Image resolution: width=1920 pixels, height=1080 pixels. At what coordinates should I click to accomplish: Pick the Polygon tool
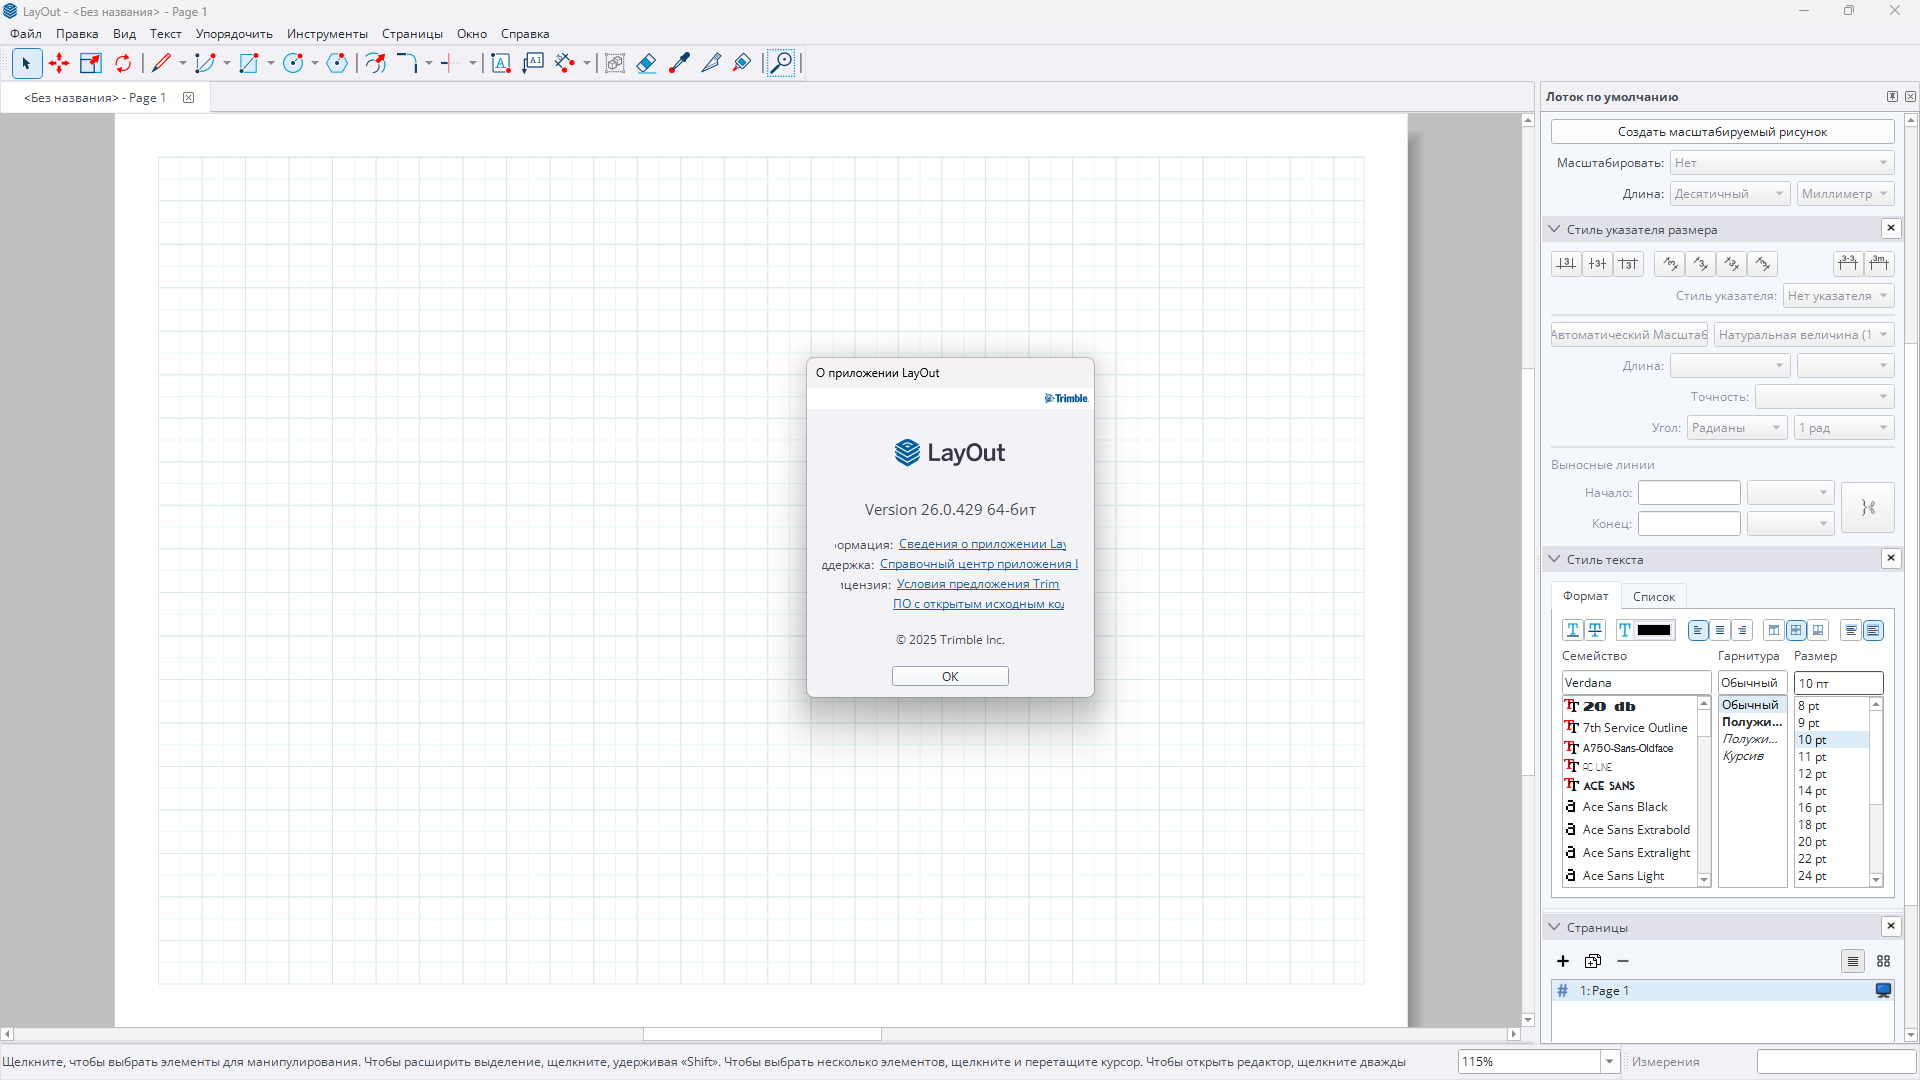337,63
